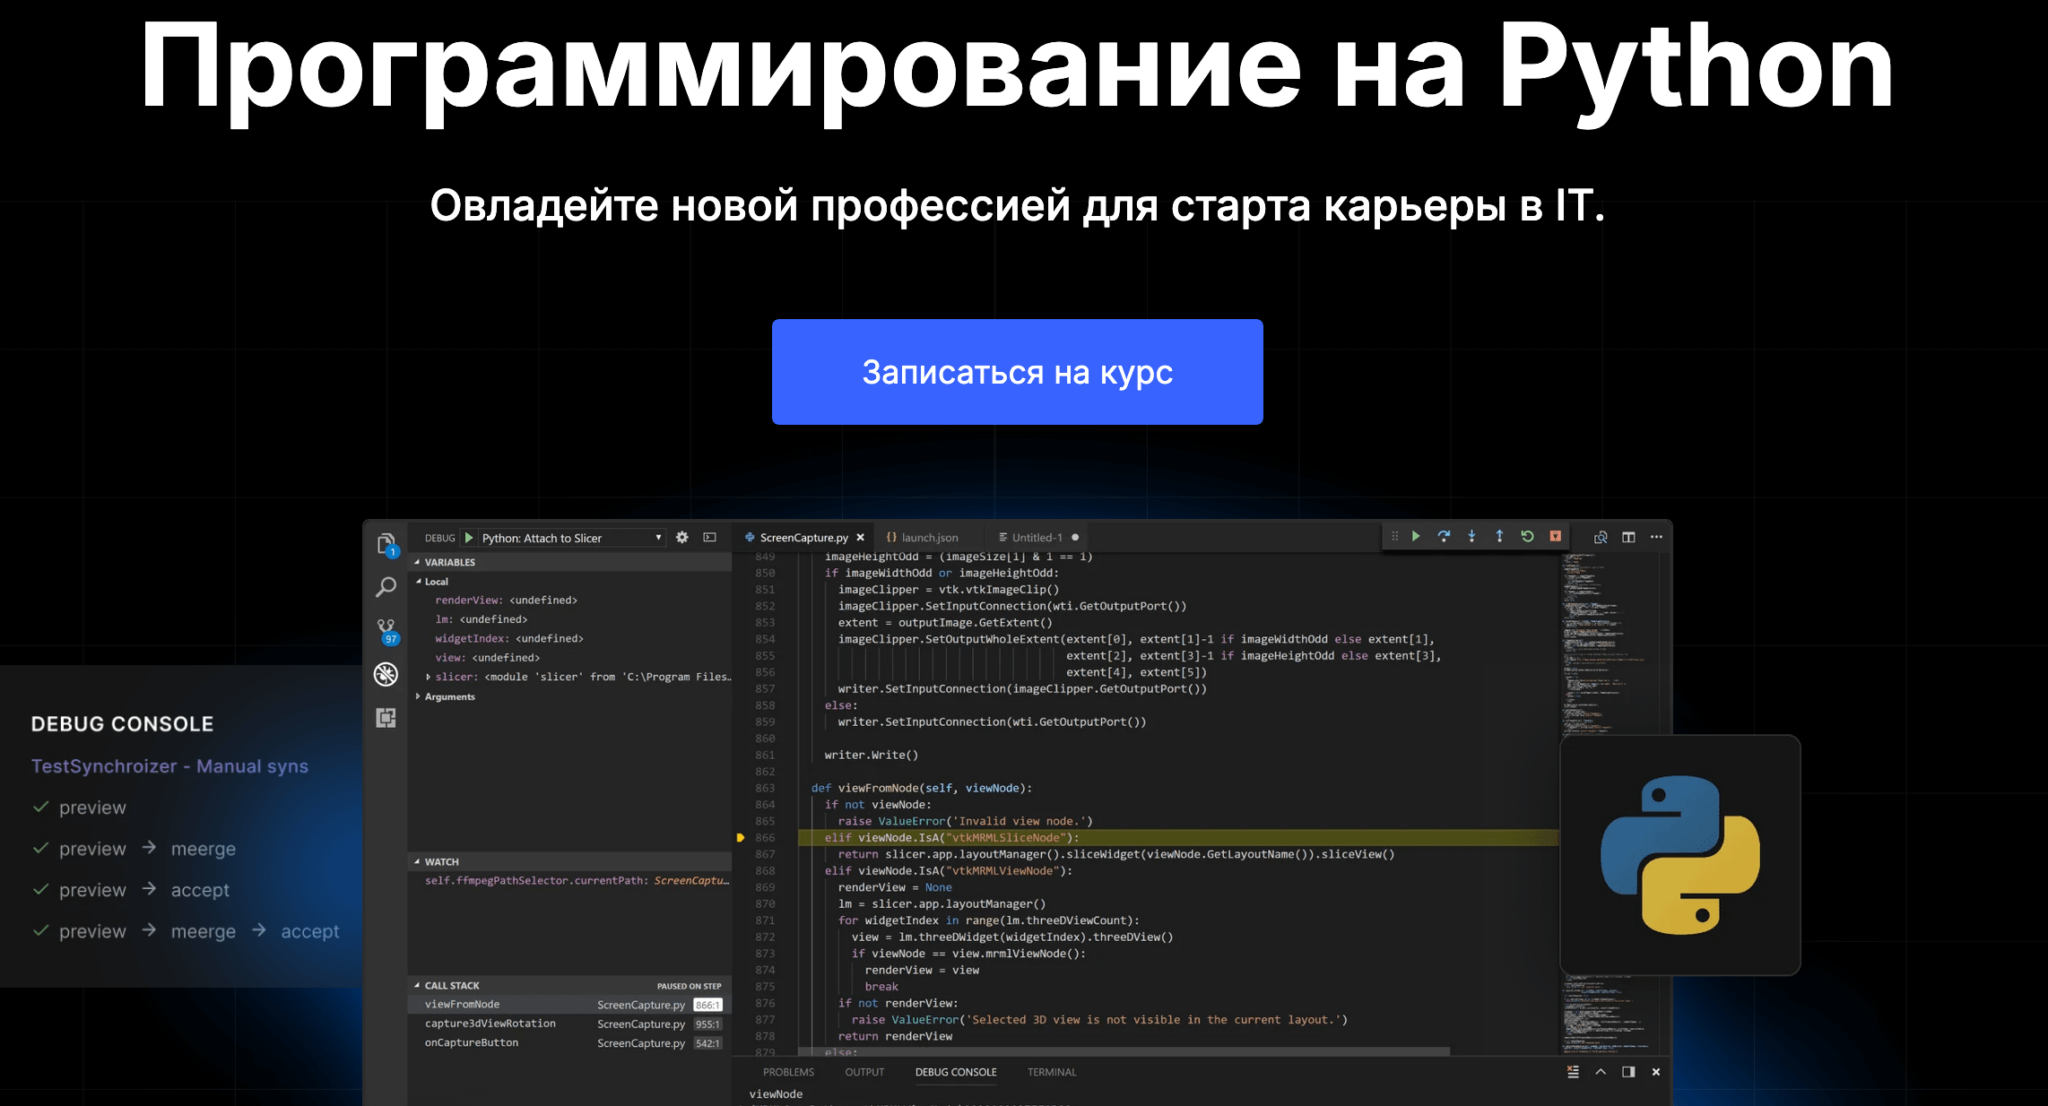Click the Split Editor icon in the editor toolbar

coord(1630,536)
